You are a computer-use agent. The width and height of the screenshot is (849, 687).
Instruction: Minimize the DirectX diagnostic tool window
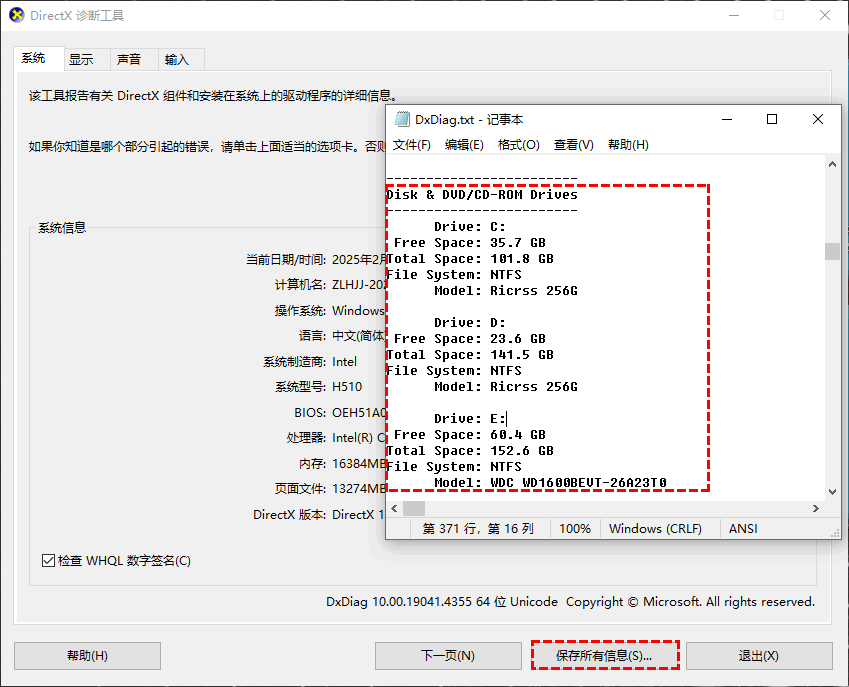pyautogui.click(x=734, y=15)
